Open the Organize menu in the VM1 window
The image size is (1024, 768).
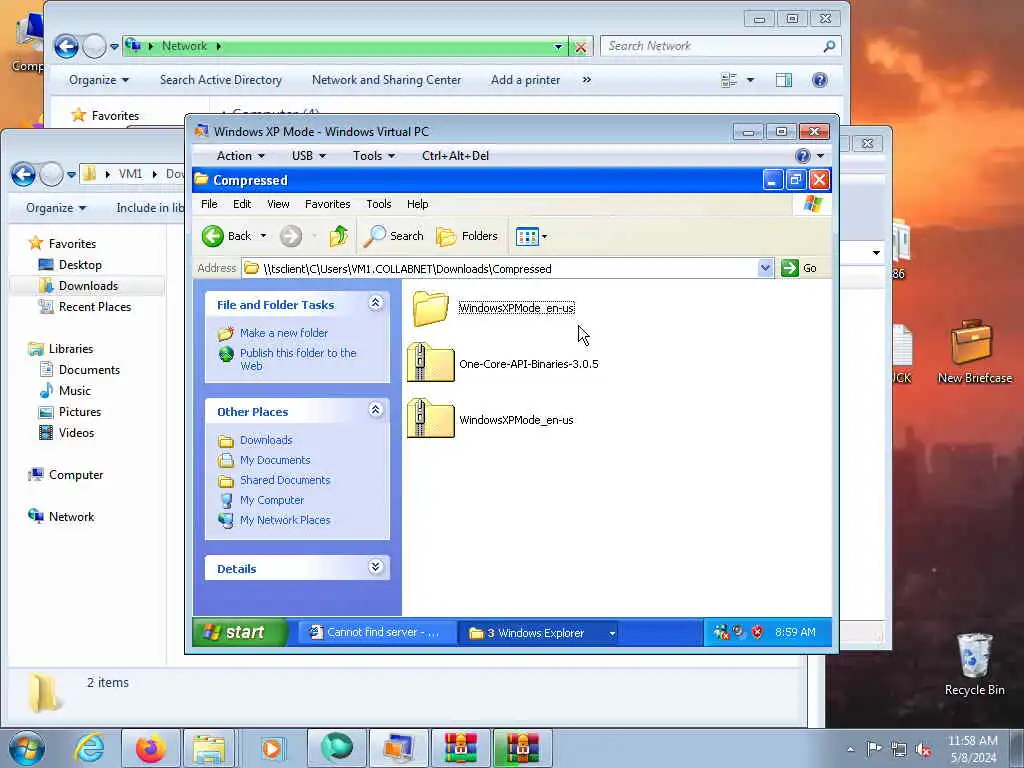56,208
